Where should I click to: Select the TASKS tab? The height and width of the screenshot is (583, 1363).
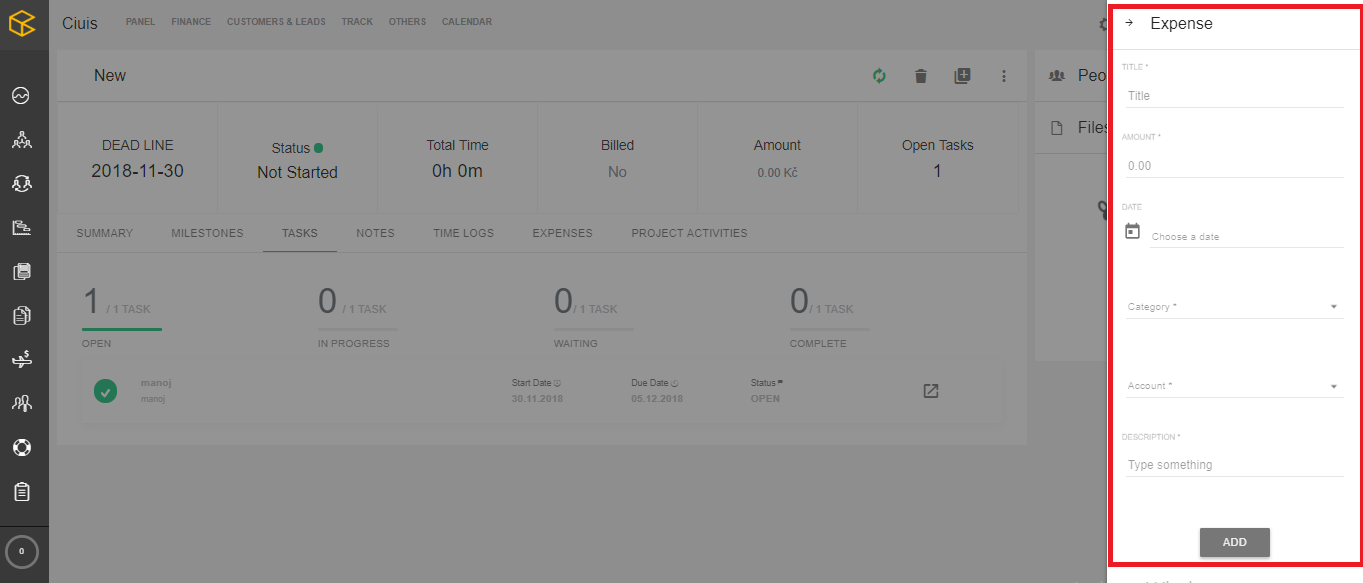300,233
